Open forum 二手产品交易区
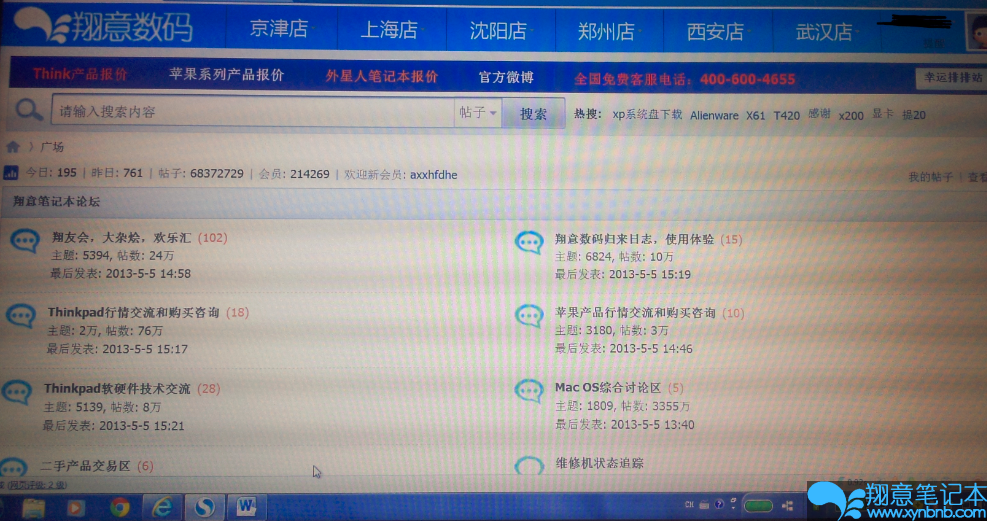The image size is (987, 521). pos(86,466)
